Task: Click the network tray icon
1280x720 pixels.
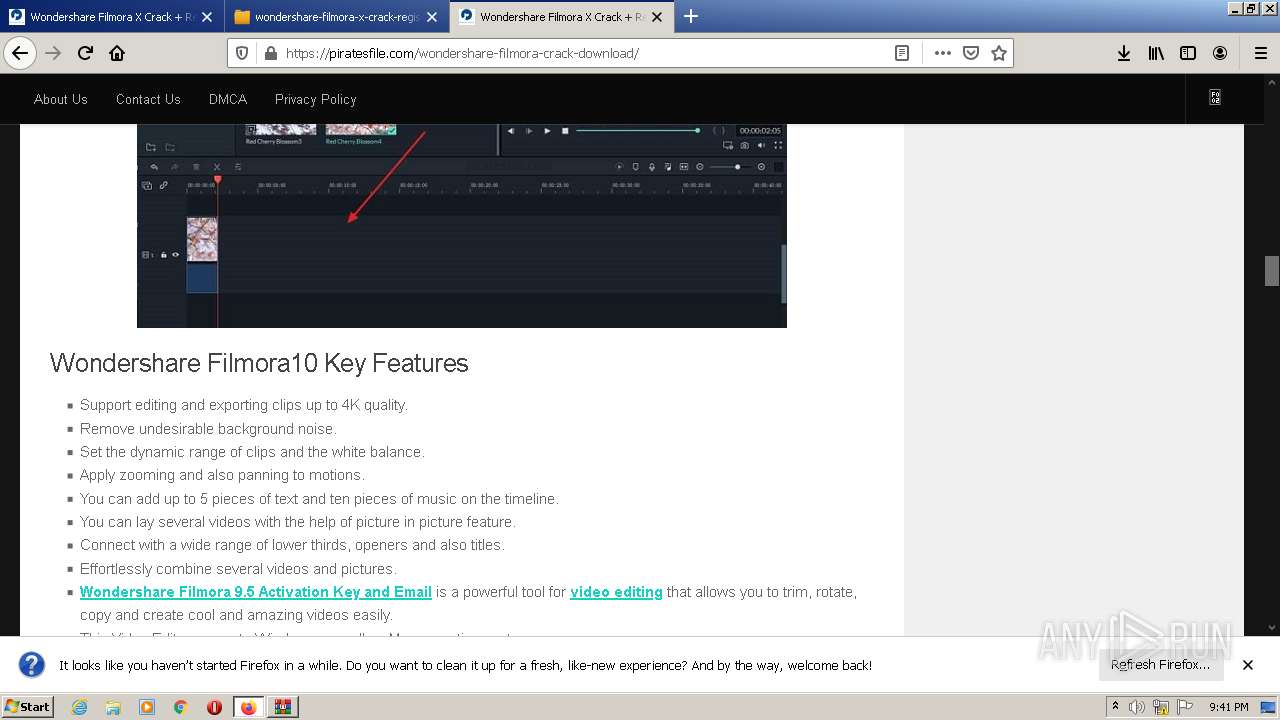Action: click(x=1161, y=707)
